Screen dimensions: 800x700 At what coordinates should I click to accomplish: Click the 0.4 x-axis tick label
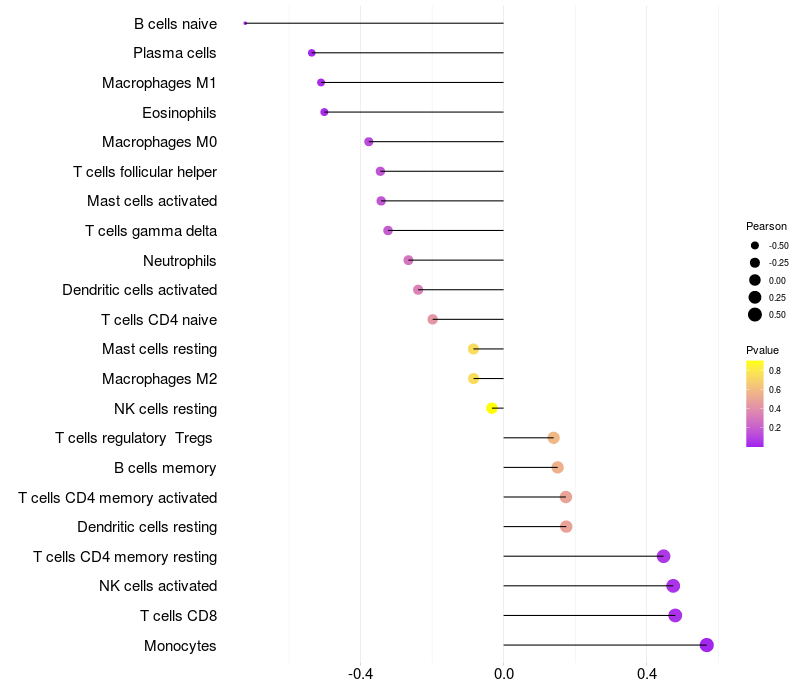tap(647, 674)
